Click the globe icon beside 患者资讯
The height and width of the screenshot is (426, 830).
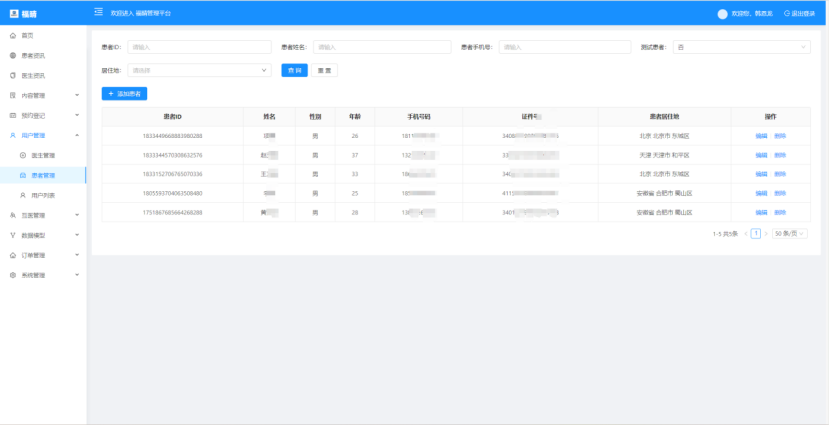click(12, 55)
